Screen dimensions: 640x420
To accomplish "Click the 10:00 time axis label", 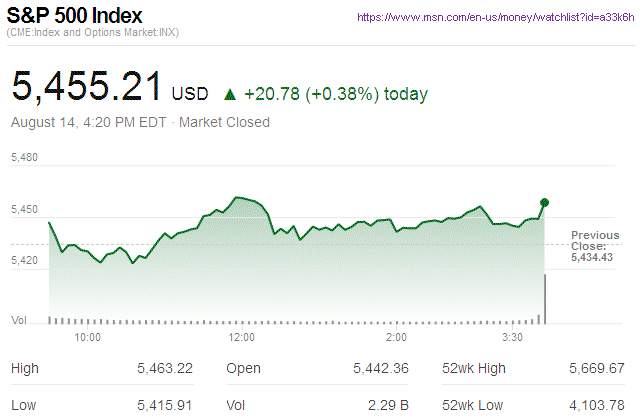I will [x=88, y=337].
